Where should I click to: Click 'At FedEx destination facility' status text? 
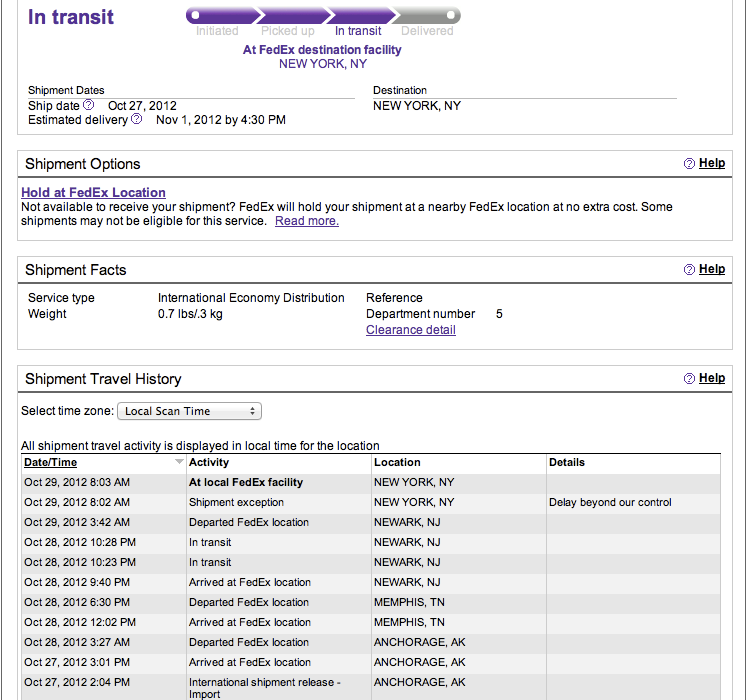pyautogui.click(x=322, y=50)
